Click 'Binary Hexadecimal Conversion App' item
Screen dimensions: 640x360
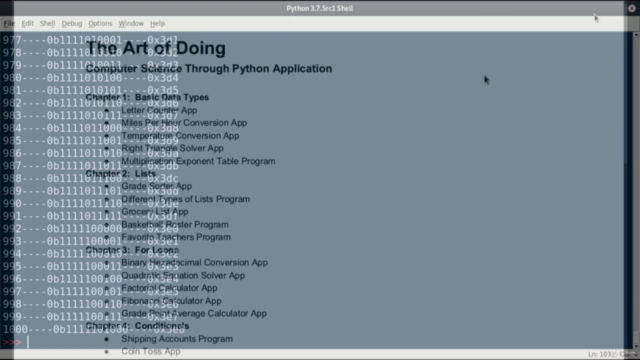[195, 262]
